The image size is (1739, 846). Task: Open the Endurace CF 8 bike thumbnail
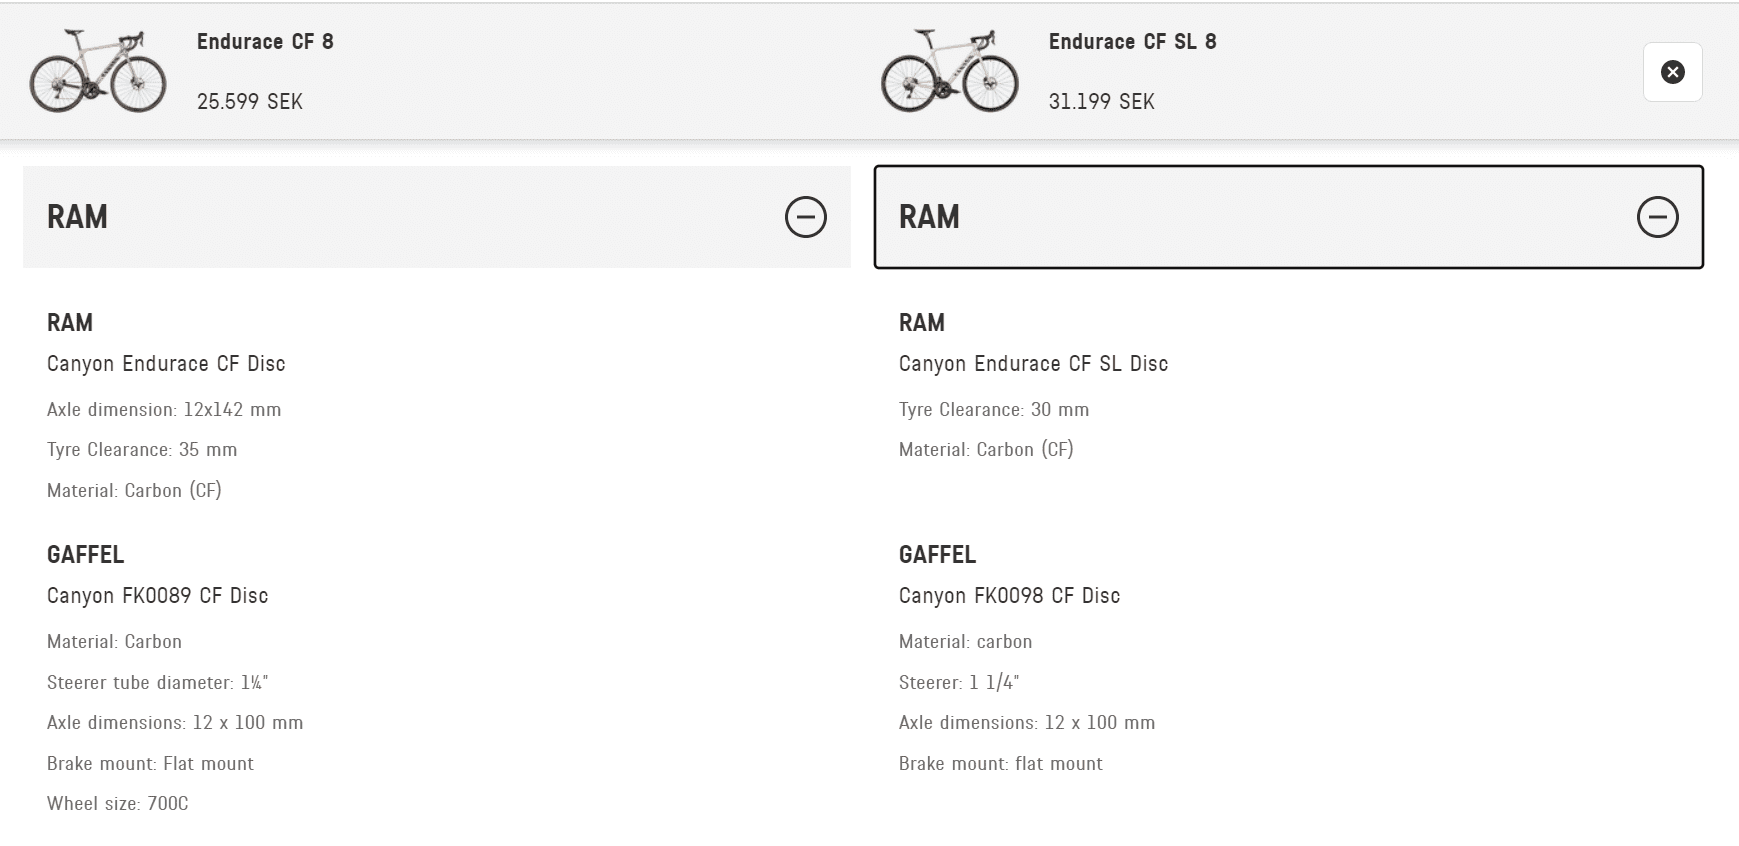click(98, 71)
